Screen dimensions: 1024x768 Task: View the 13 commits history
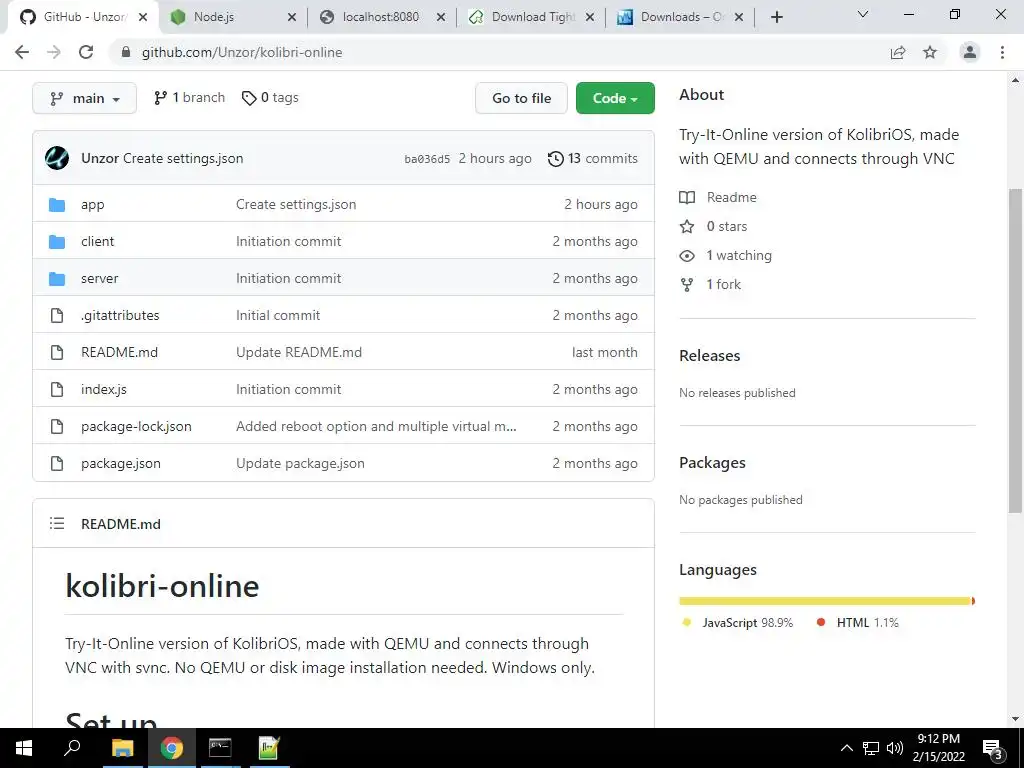tap(593, 158)
